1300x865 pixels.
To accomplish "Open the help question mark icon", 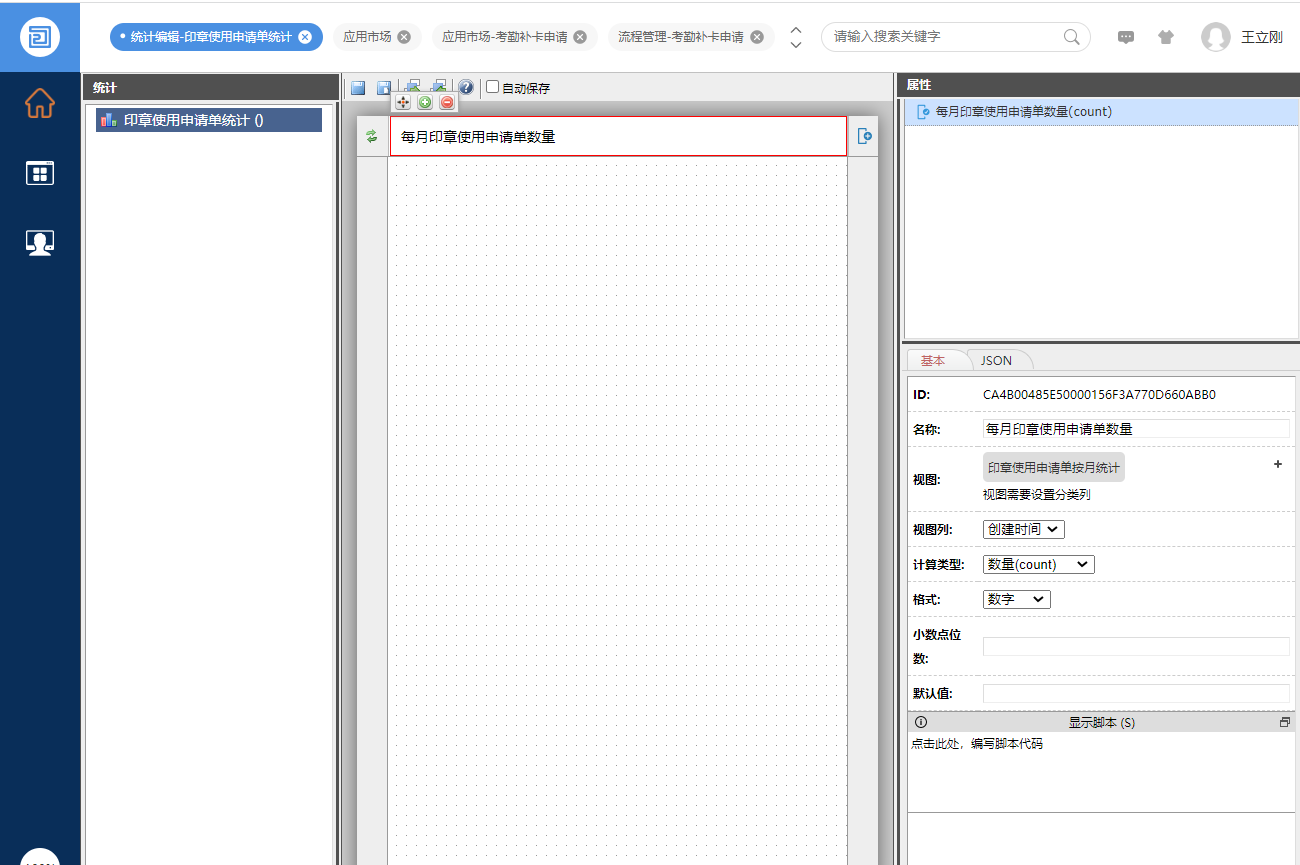I will (x=466, y=88).
